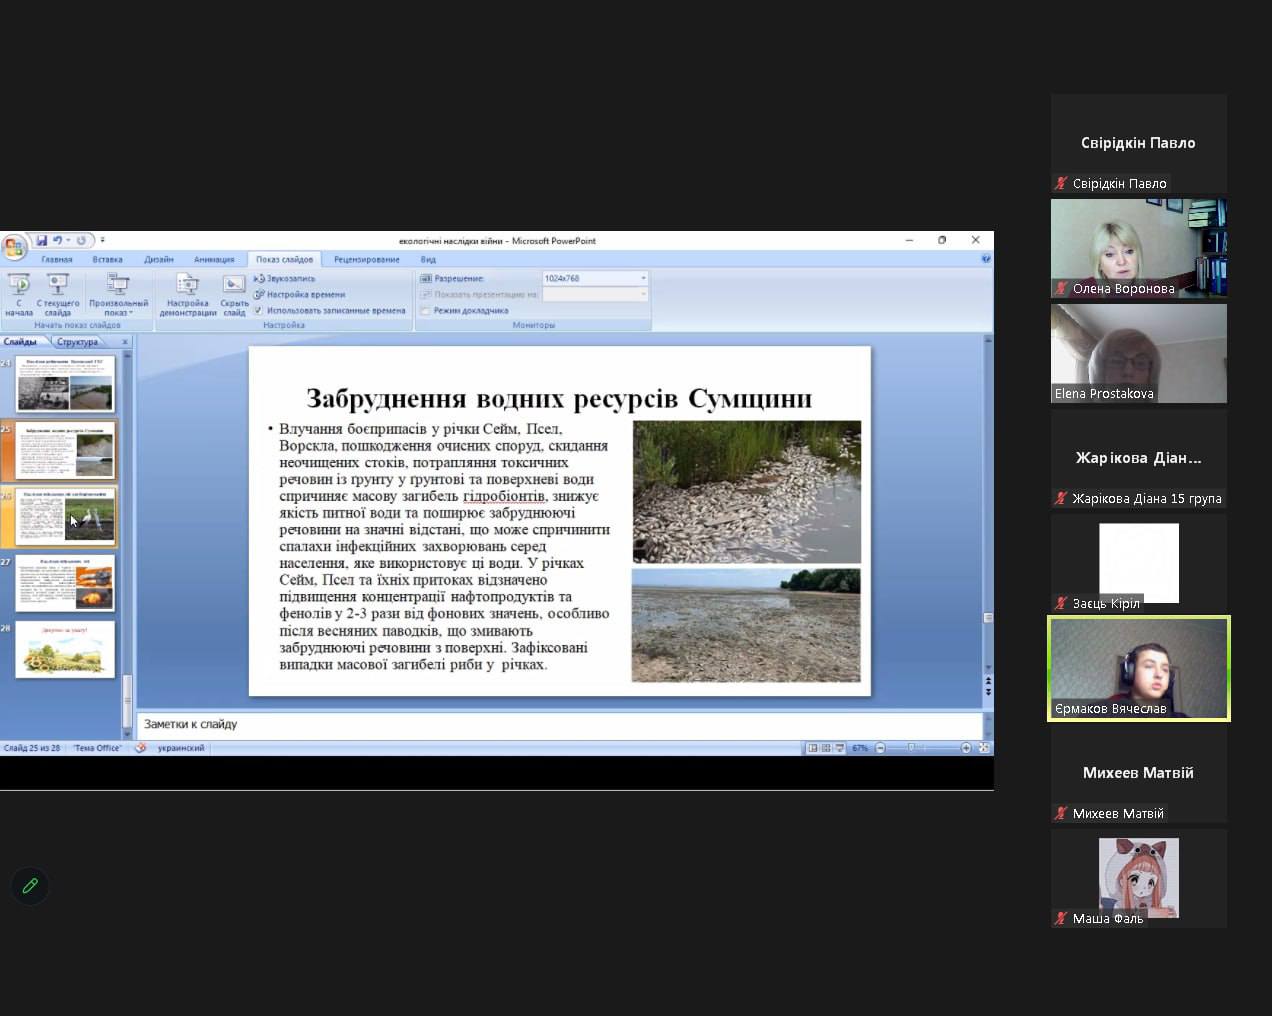Expand Произвольный показ custom show menu
This screenshot has height=1016, width=1272.
click(118, 294)
